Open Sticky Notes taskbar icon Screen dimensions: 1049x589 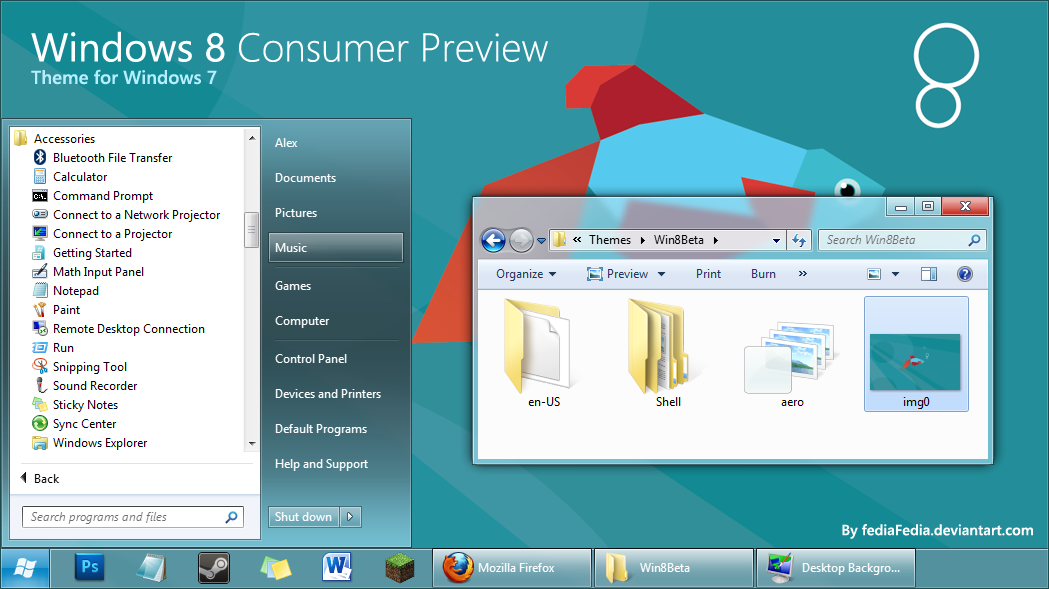(276, 568)
